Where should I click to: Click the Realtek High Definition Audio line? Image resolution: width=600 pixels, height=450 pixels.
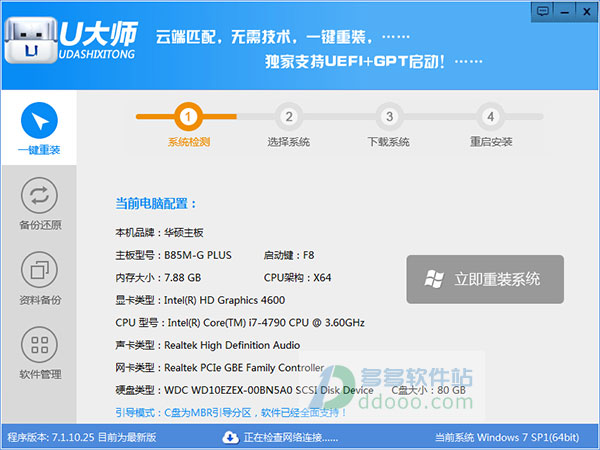tap(207, 346)
